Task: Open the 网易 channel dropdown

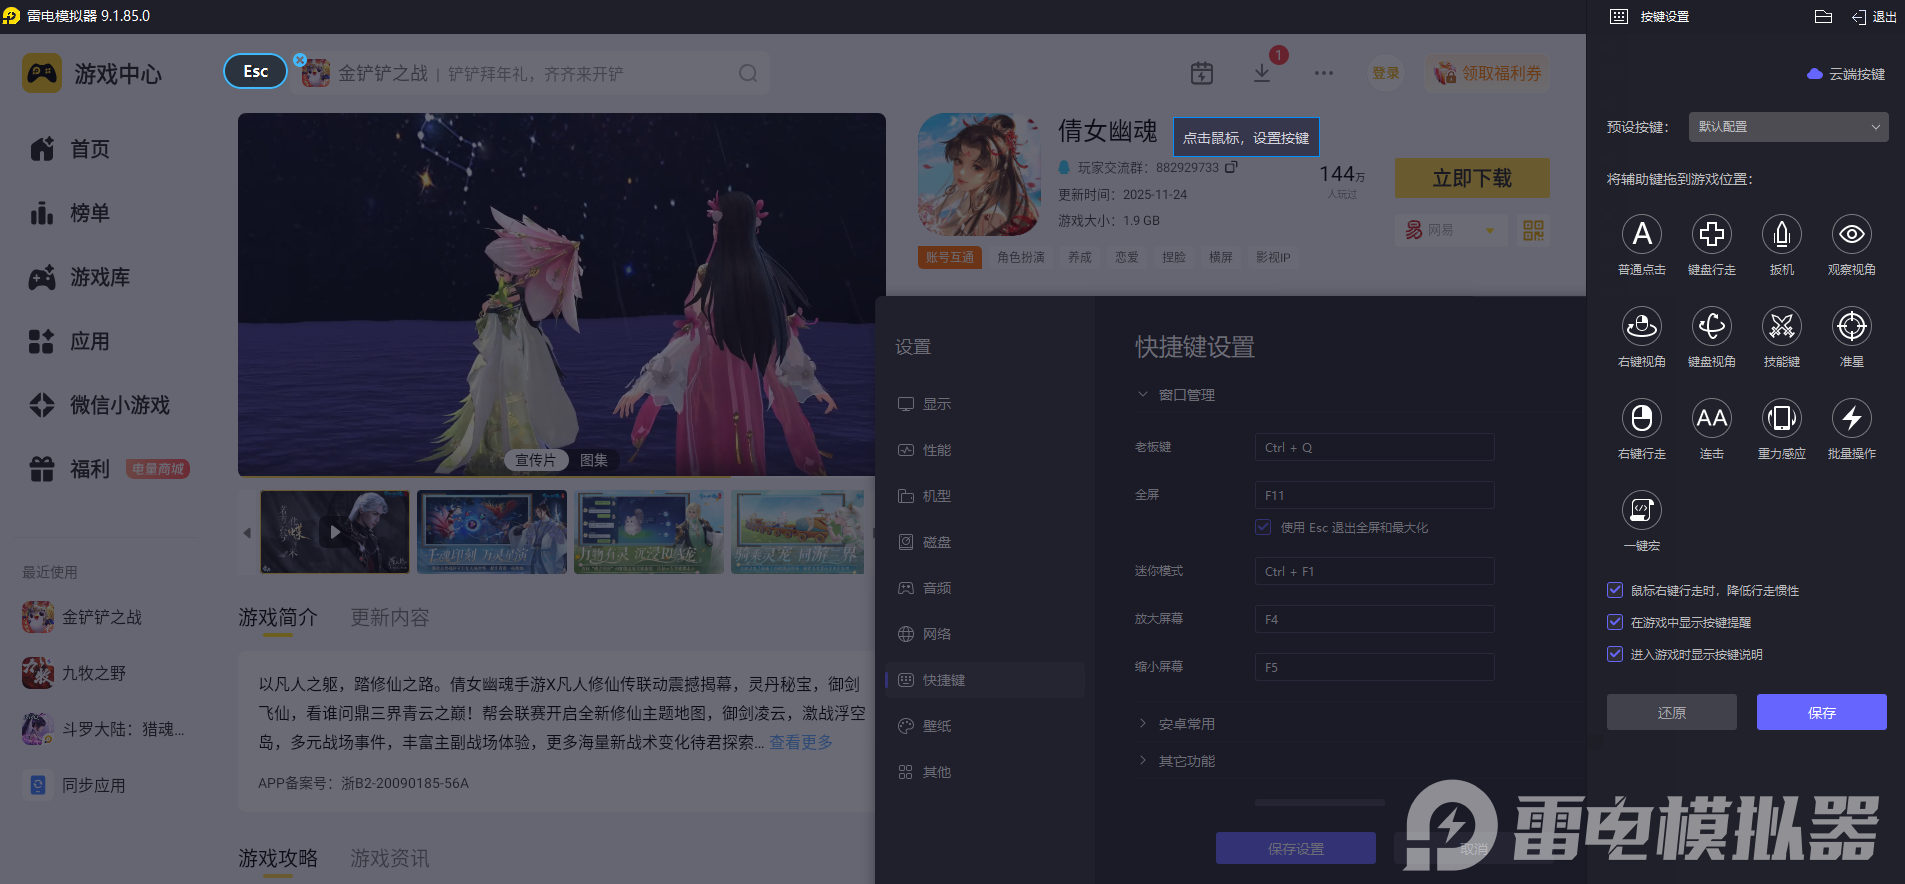Action: coord(1450,230)
